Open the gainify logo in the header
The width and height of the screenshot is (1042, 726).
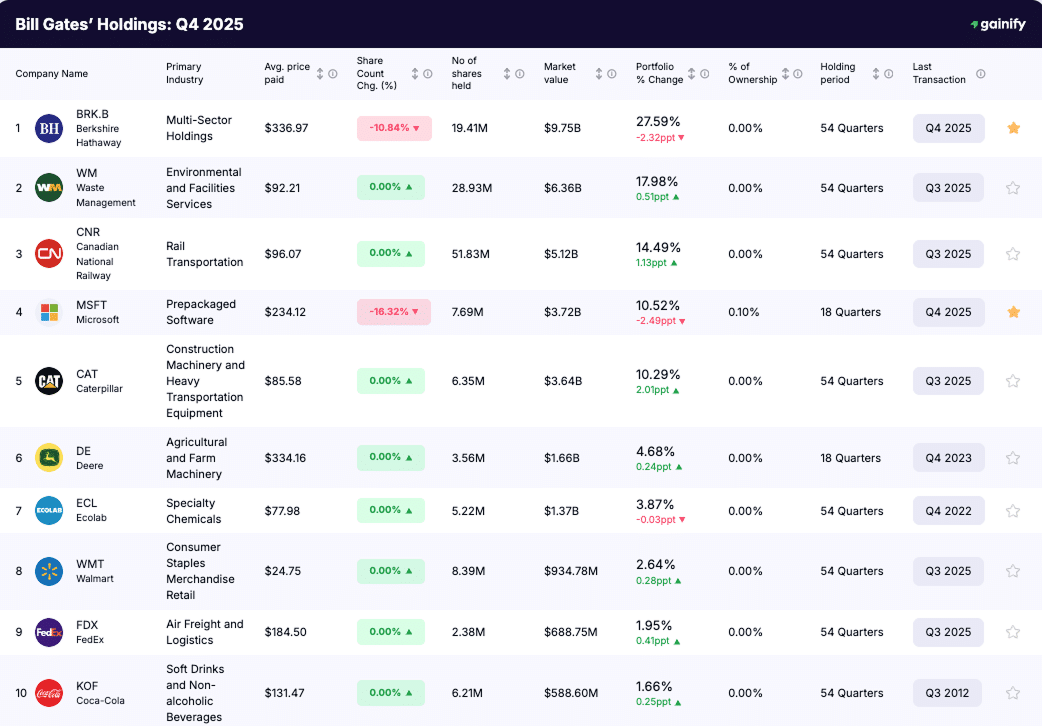pos(997,24)
